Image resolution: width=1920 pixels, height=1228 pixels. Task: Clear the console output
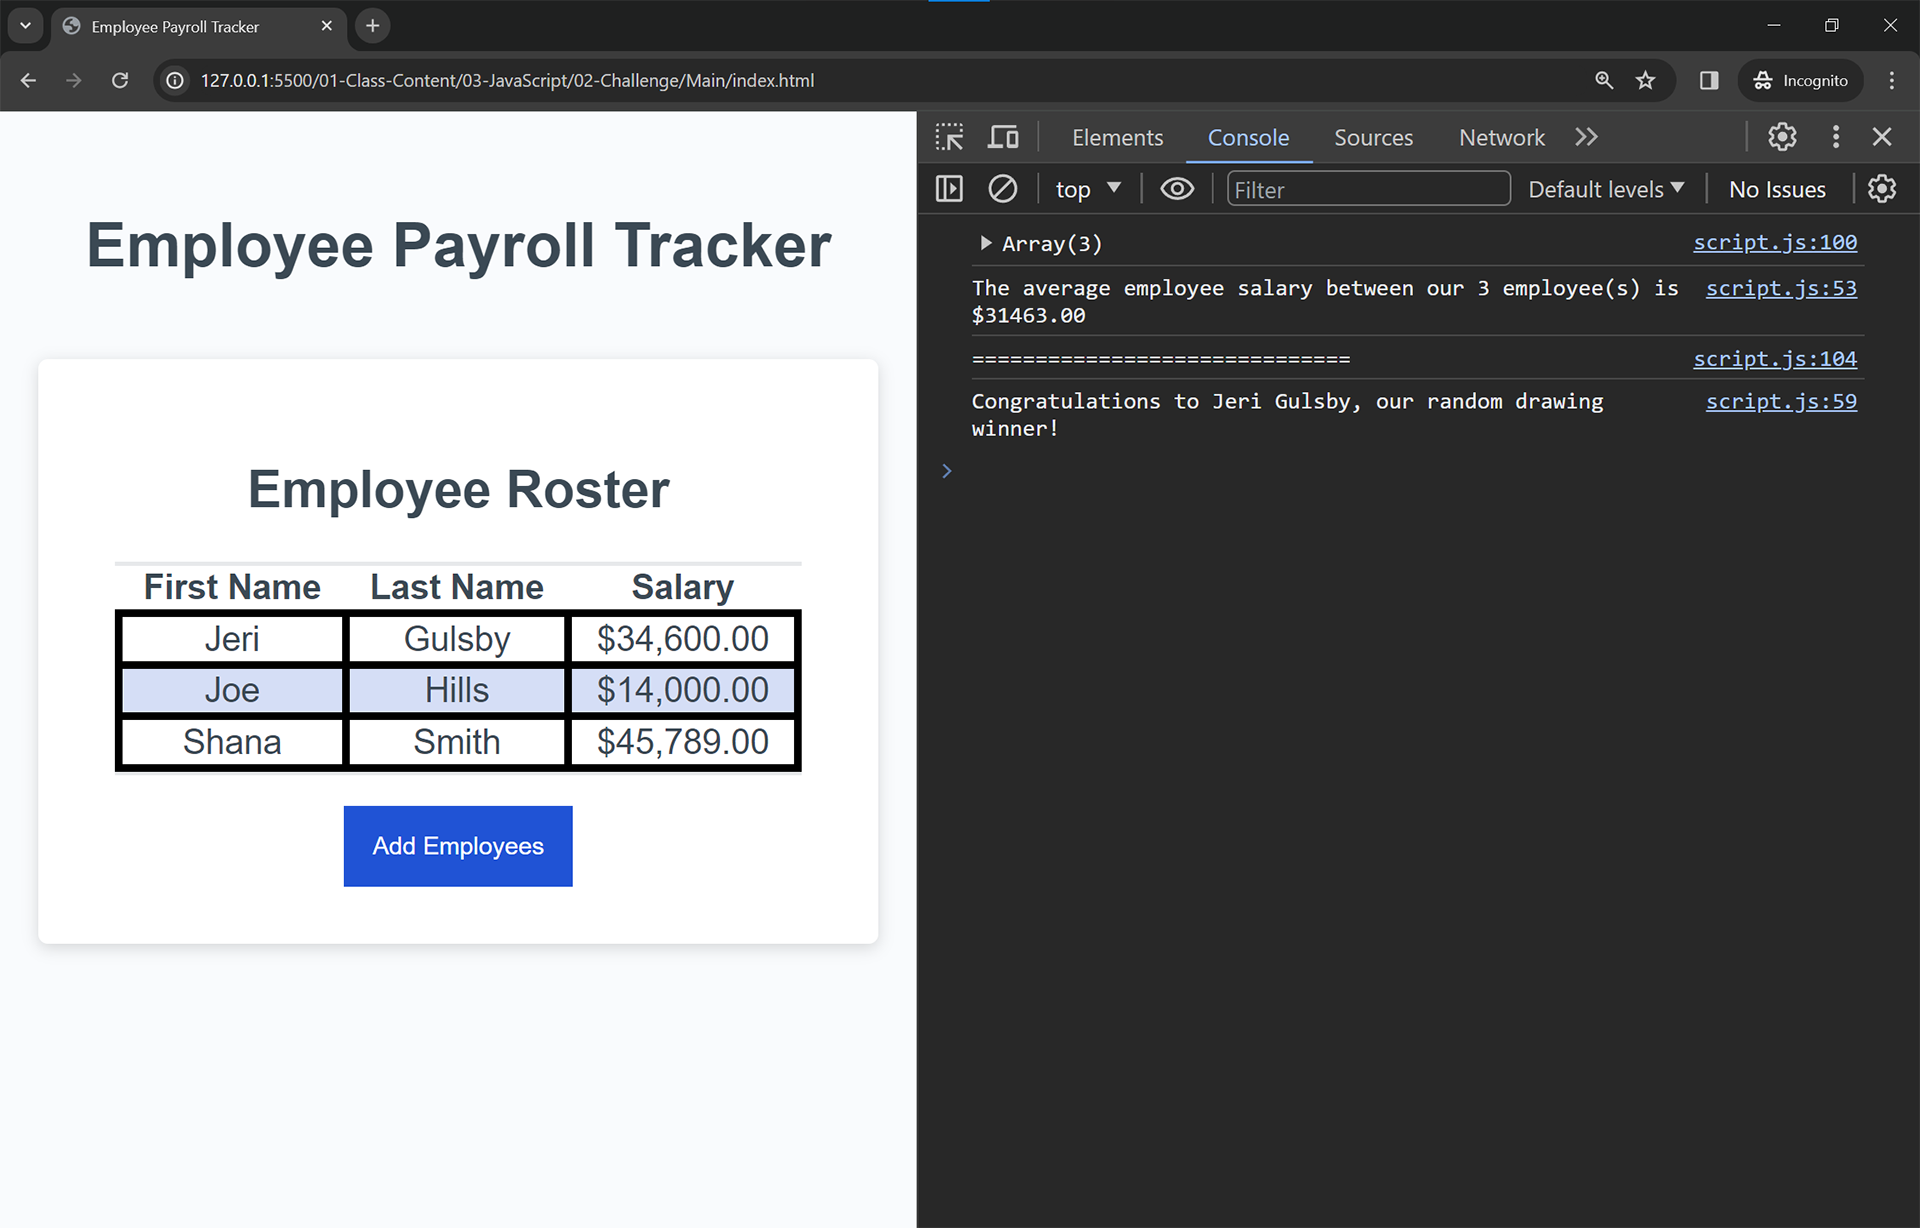tap(1002, 188)
